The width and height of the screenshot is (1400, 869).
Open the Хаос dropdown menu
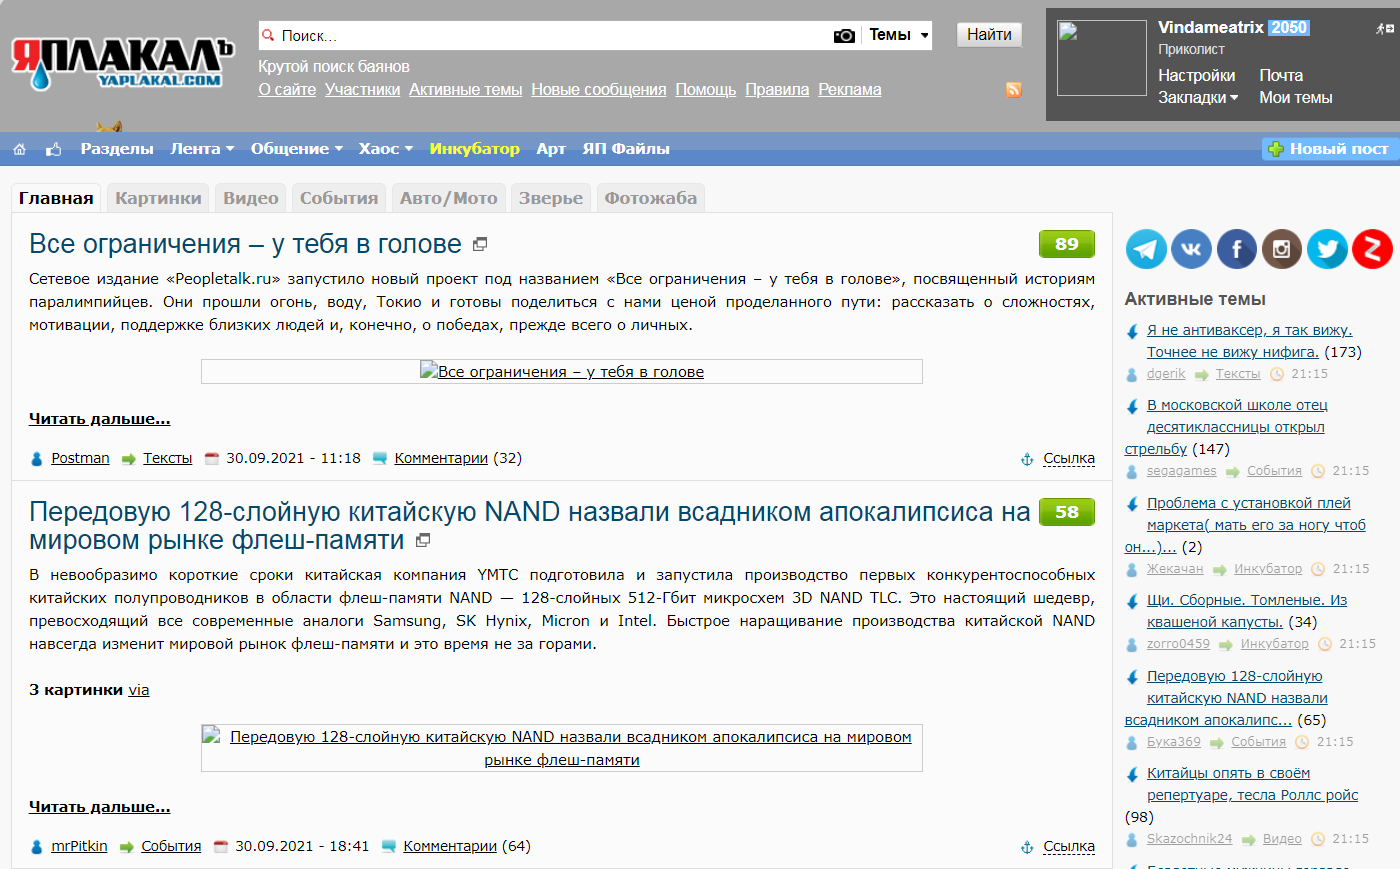[386, 149]
